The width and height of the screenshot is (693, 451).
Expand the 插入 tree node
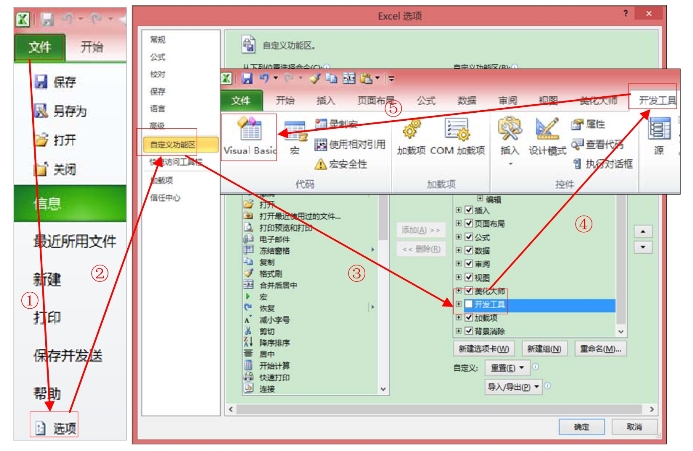click(459, 210)
